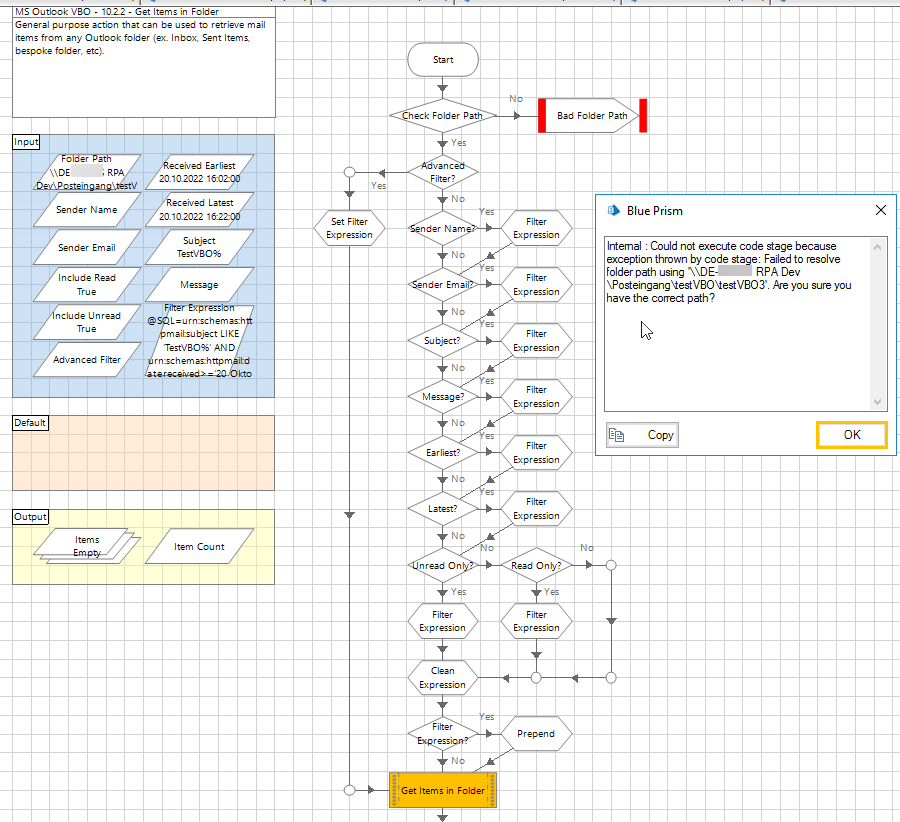This screenshot has width=900, height=822.
Task: Select the Bad Folder Path exception stage
Action: [592, 115]
